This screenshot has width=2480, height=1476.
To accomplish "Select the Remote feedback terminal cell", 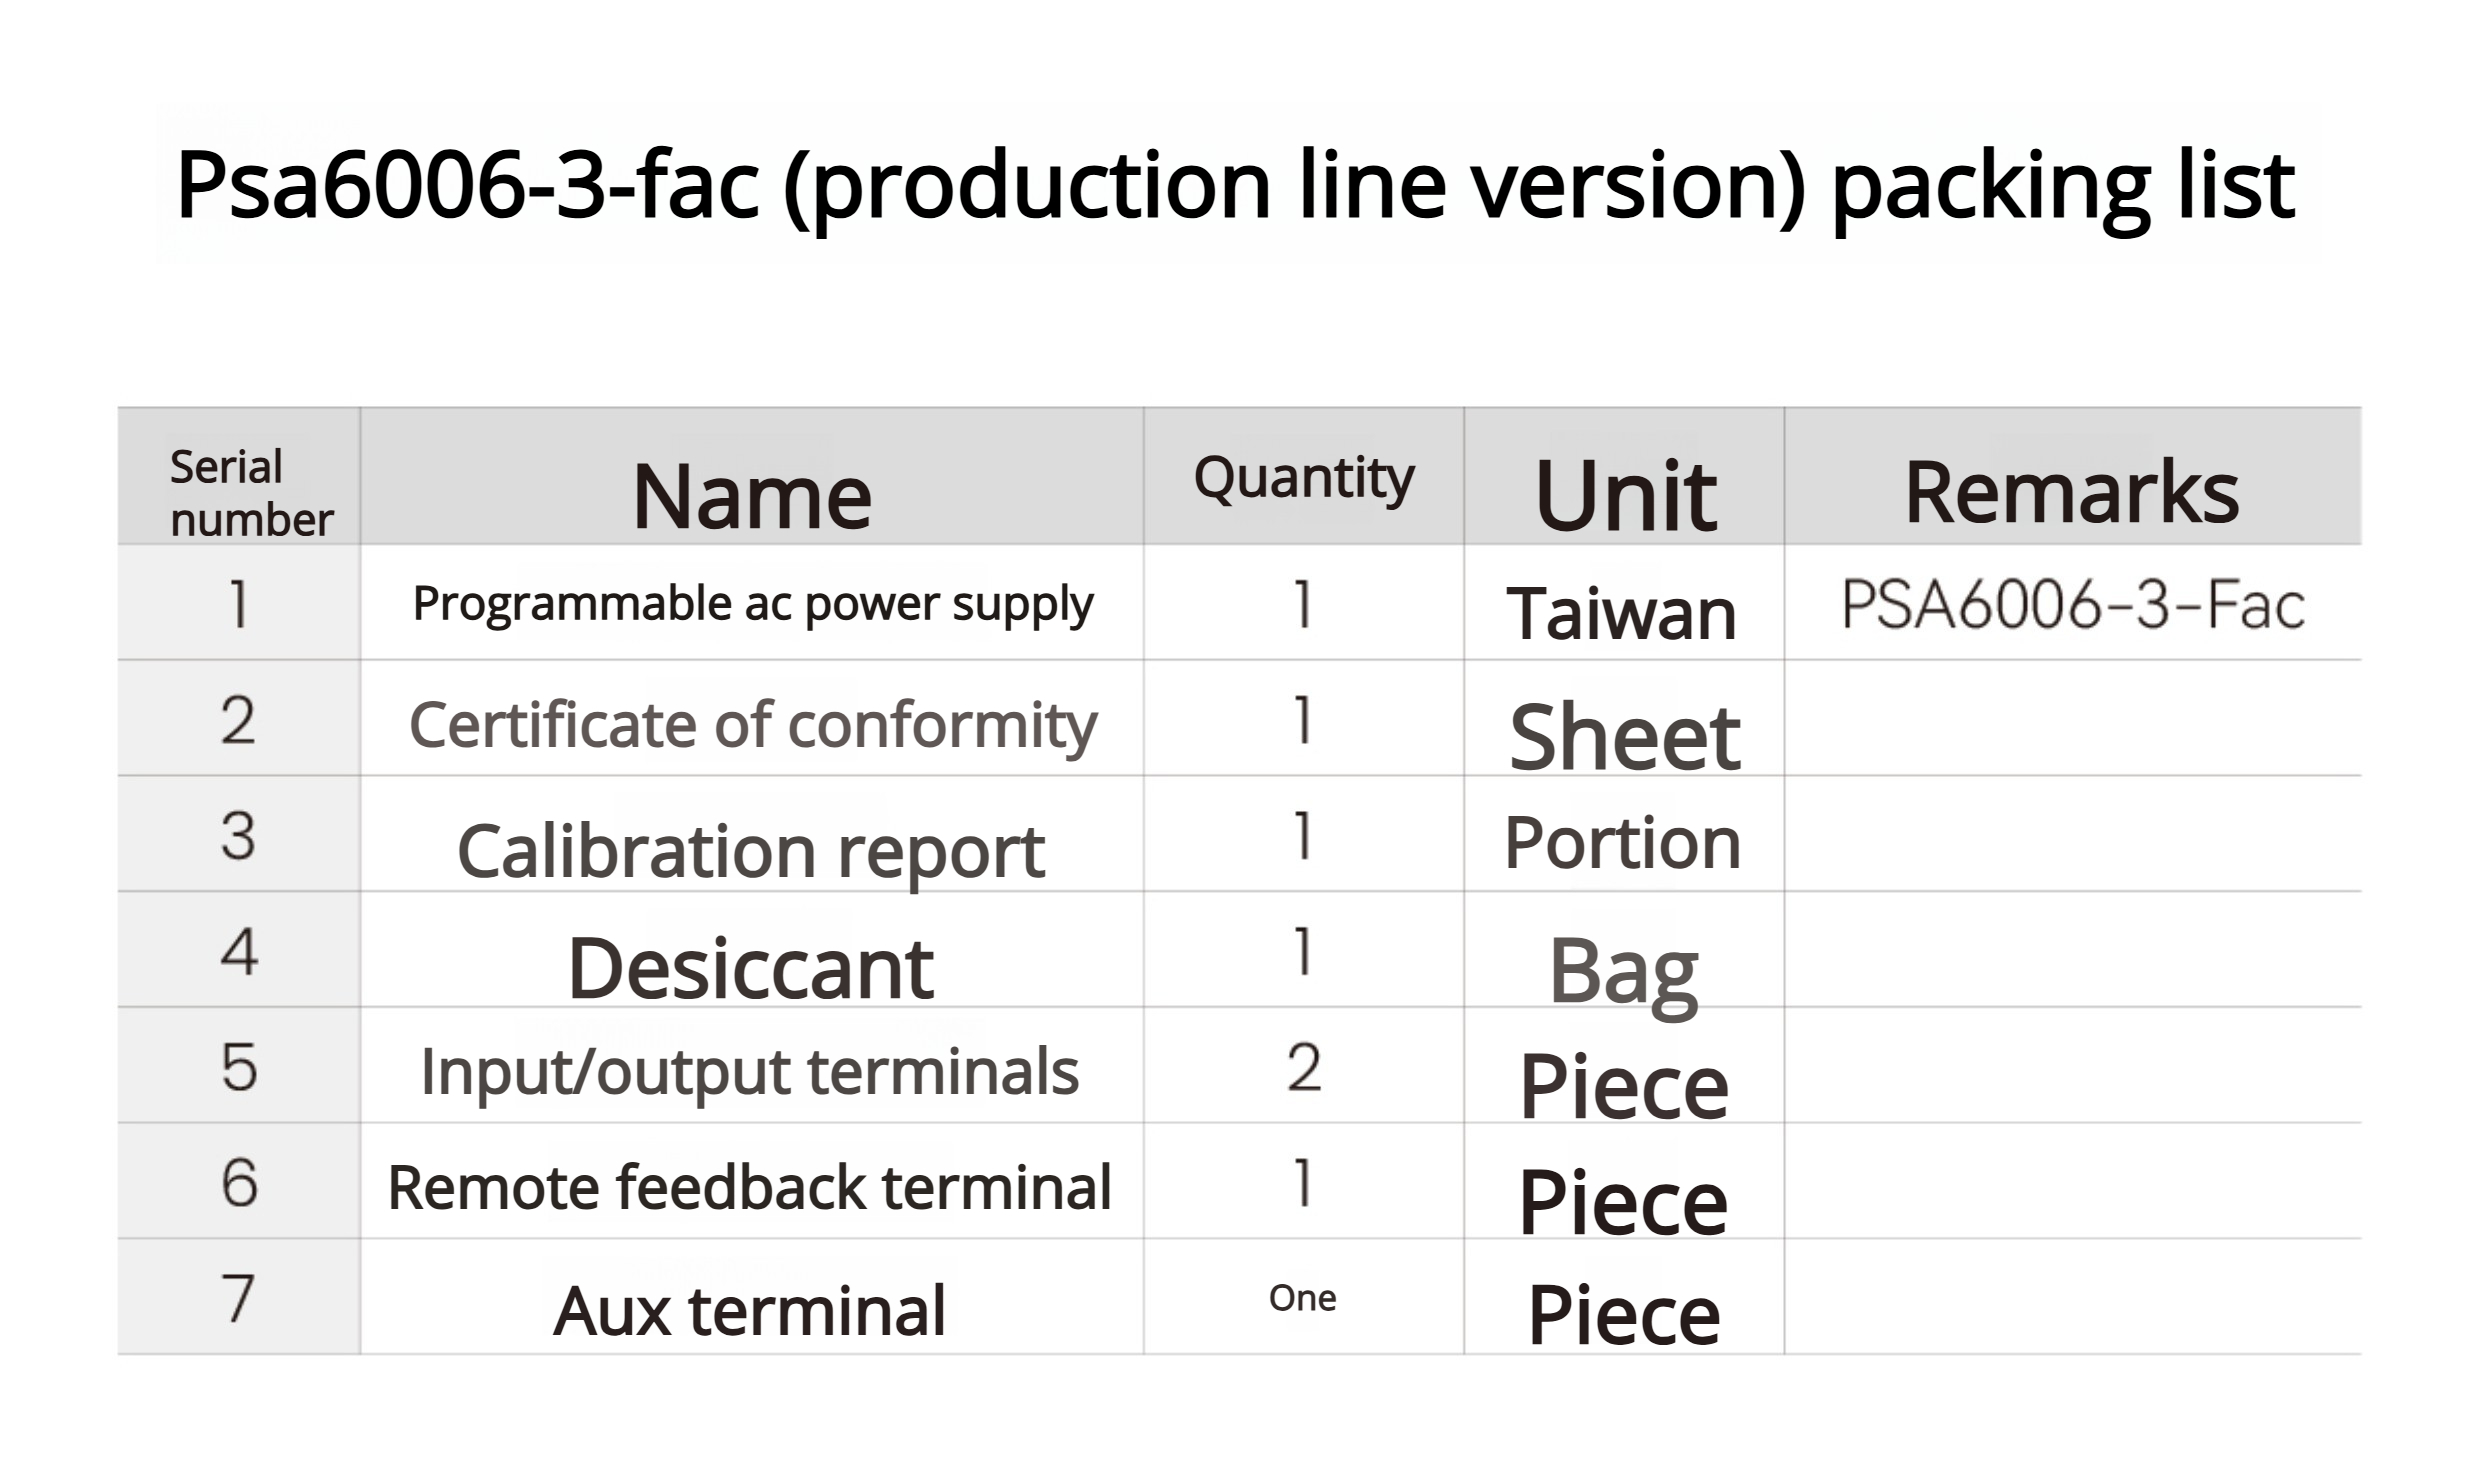I will coord(750,1187).
